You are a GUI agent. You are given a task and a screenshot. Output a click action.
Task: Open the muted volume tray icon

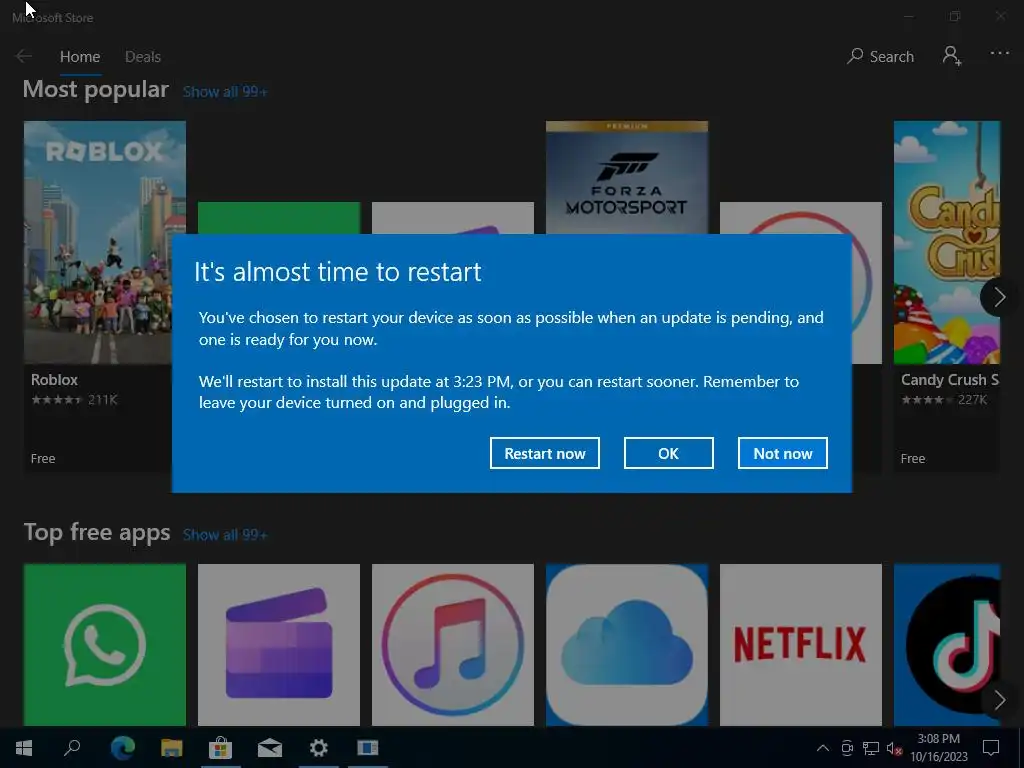894,749
